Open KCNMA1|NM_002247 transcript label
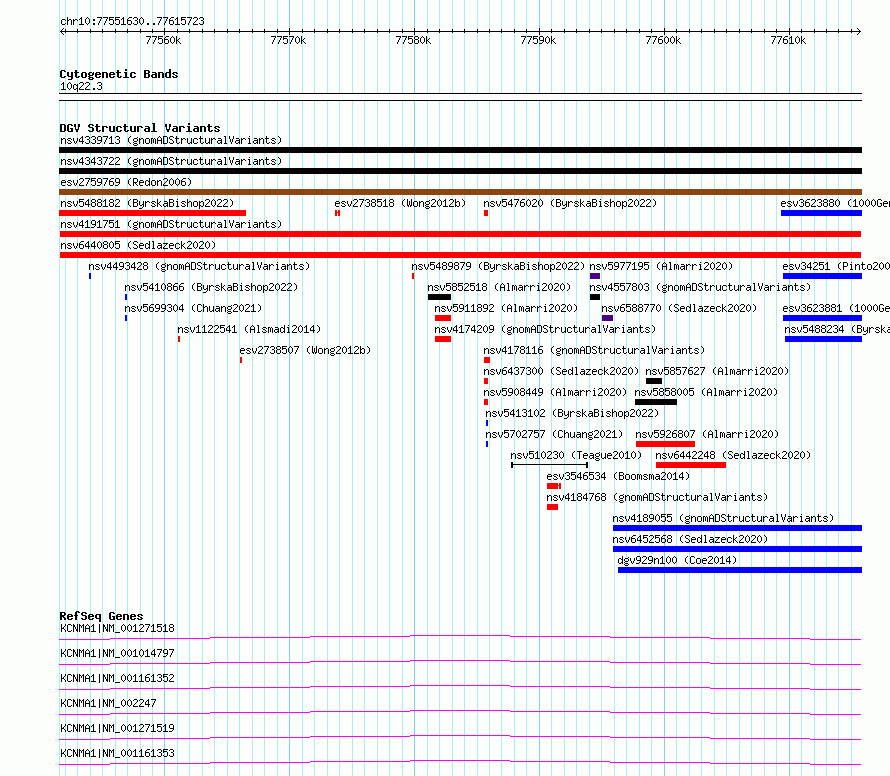890x776 pixels. (108, 703)
